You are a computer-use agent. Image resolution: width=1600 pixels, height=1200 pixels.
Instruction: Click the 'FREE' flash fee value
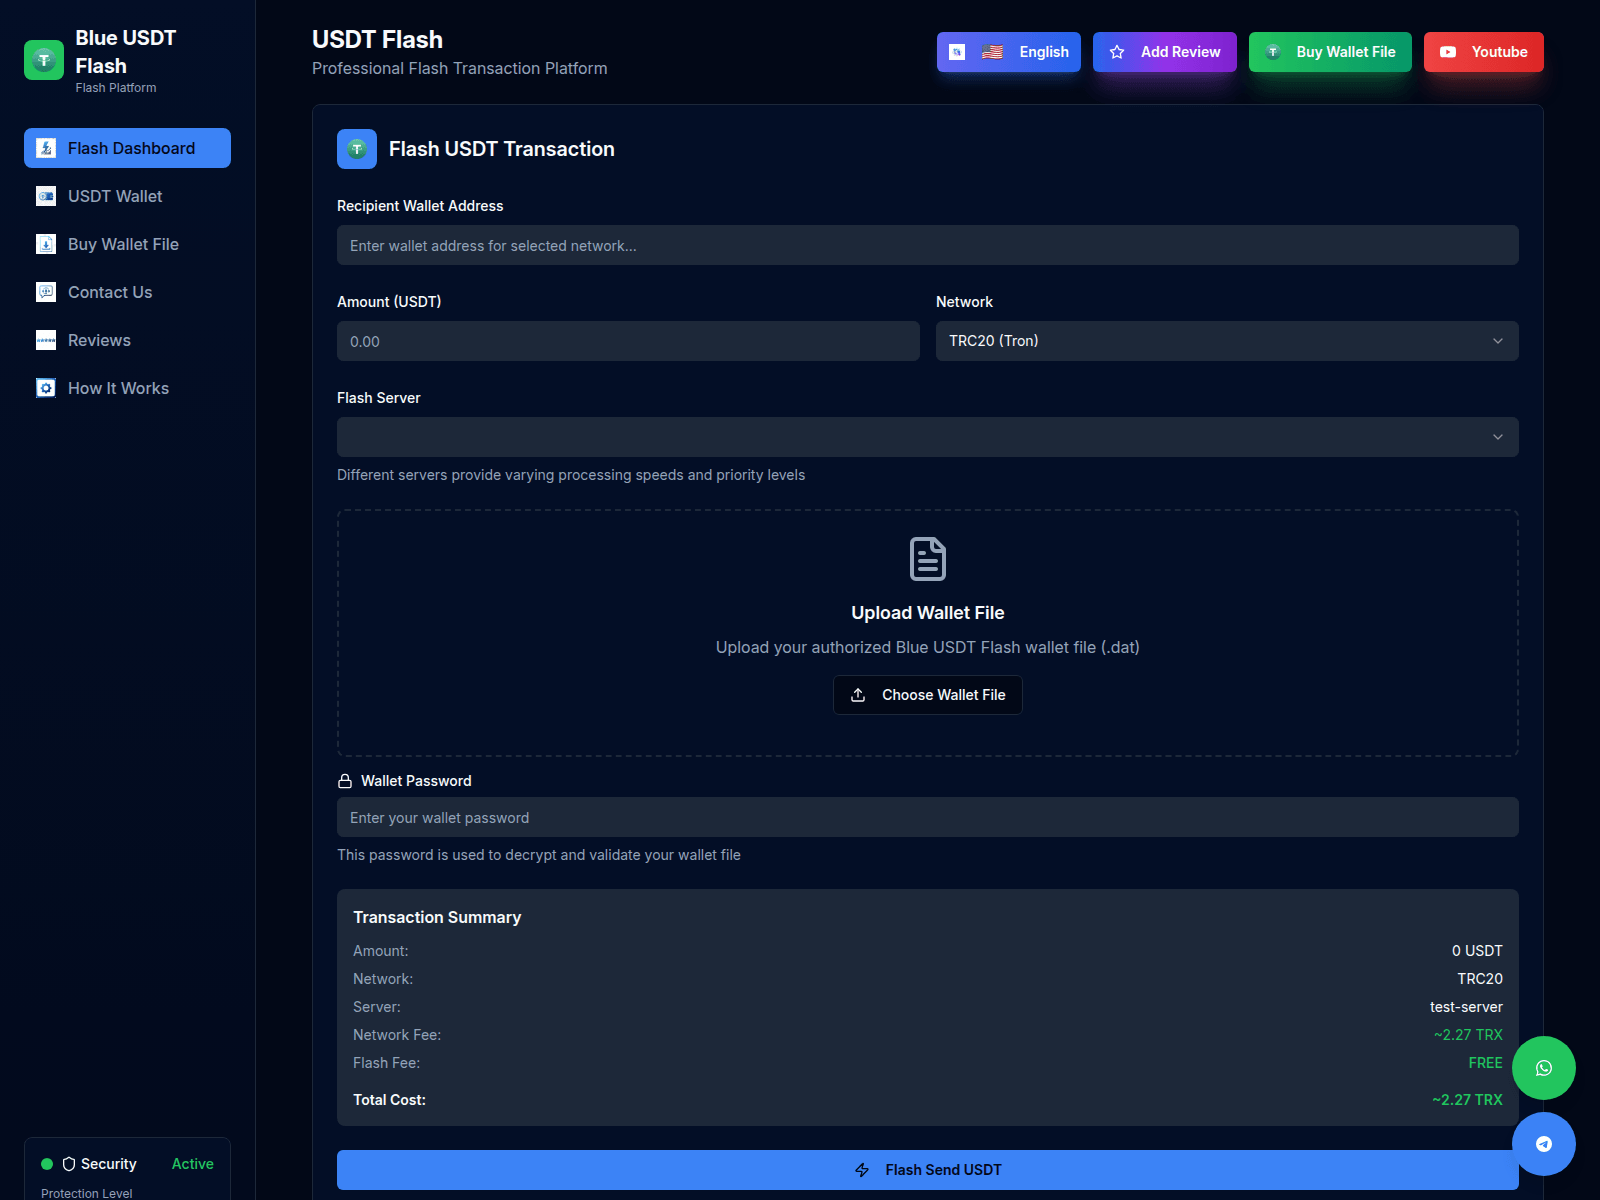tap(1485, 1063)
